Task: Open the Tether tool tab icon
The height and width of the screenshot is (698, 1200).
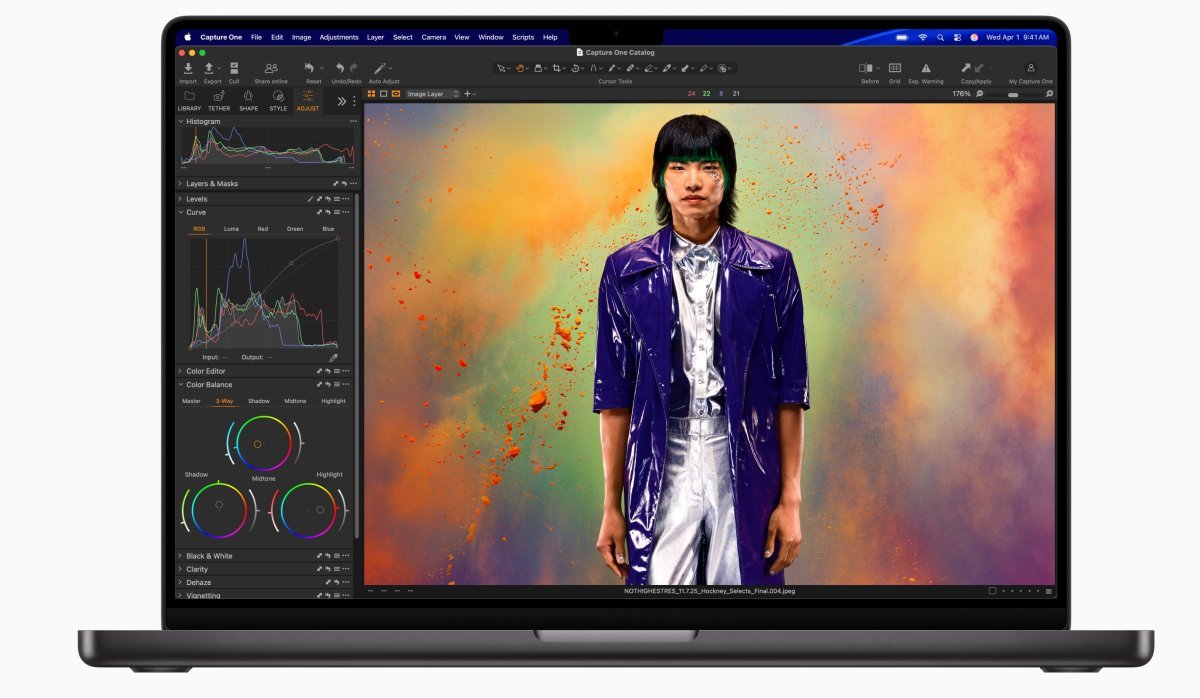Action: click(218, 96)
